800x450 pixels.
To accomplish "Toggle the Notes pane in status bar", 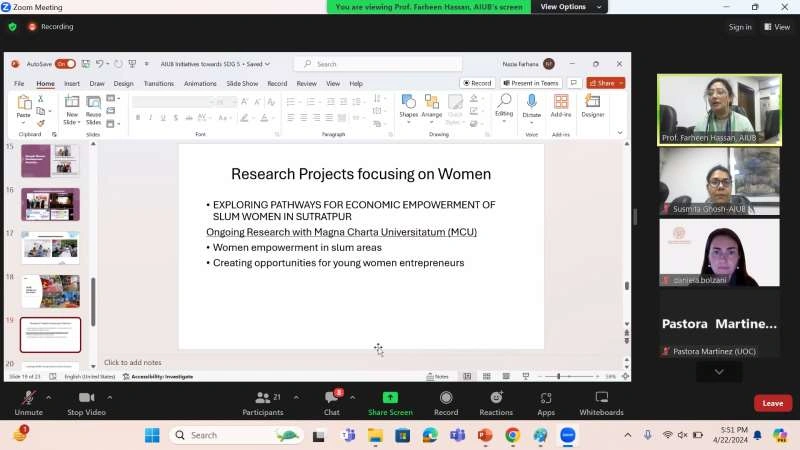I will [437, 376].
